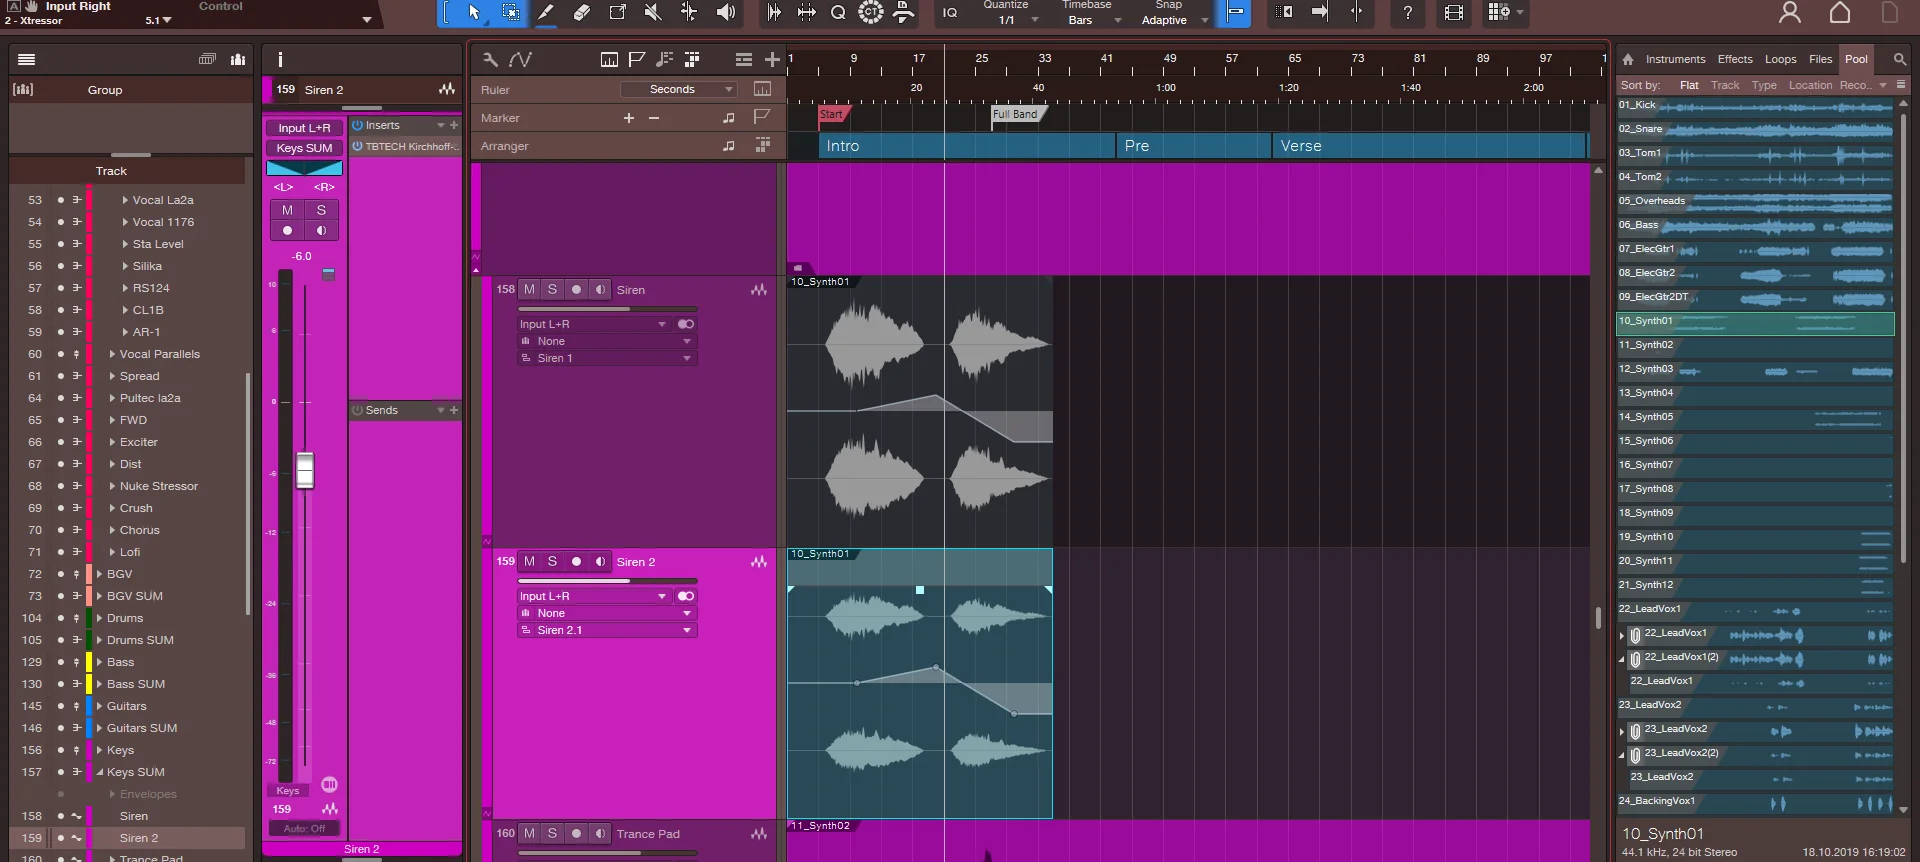Switch to the Instruments tab
1920x862 pixels.
click(1675, 59)
